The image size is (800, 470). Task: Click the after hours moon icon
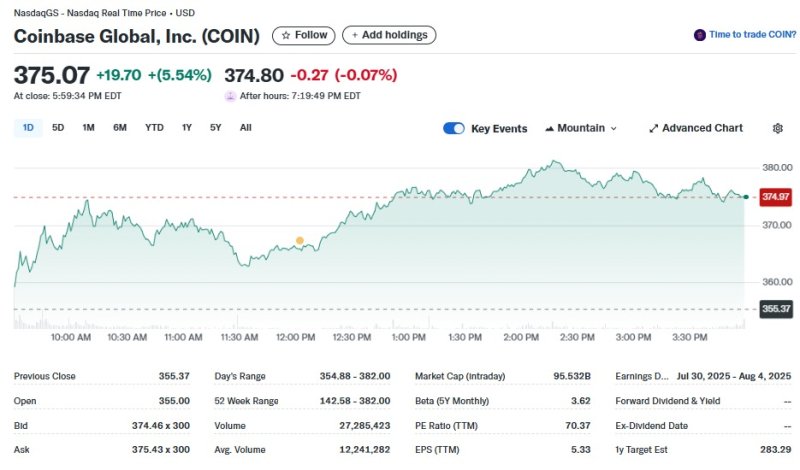[230, 96]
